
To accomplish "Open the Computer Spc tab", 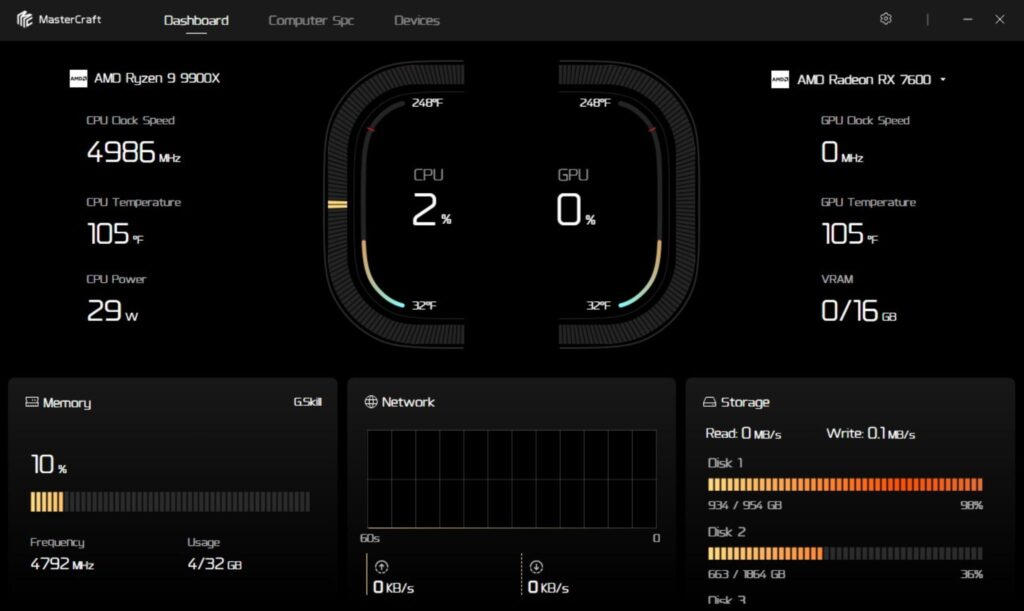I will click(x=311, y=20).
